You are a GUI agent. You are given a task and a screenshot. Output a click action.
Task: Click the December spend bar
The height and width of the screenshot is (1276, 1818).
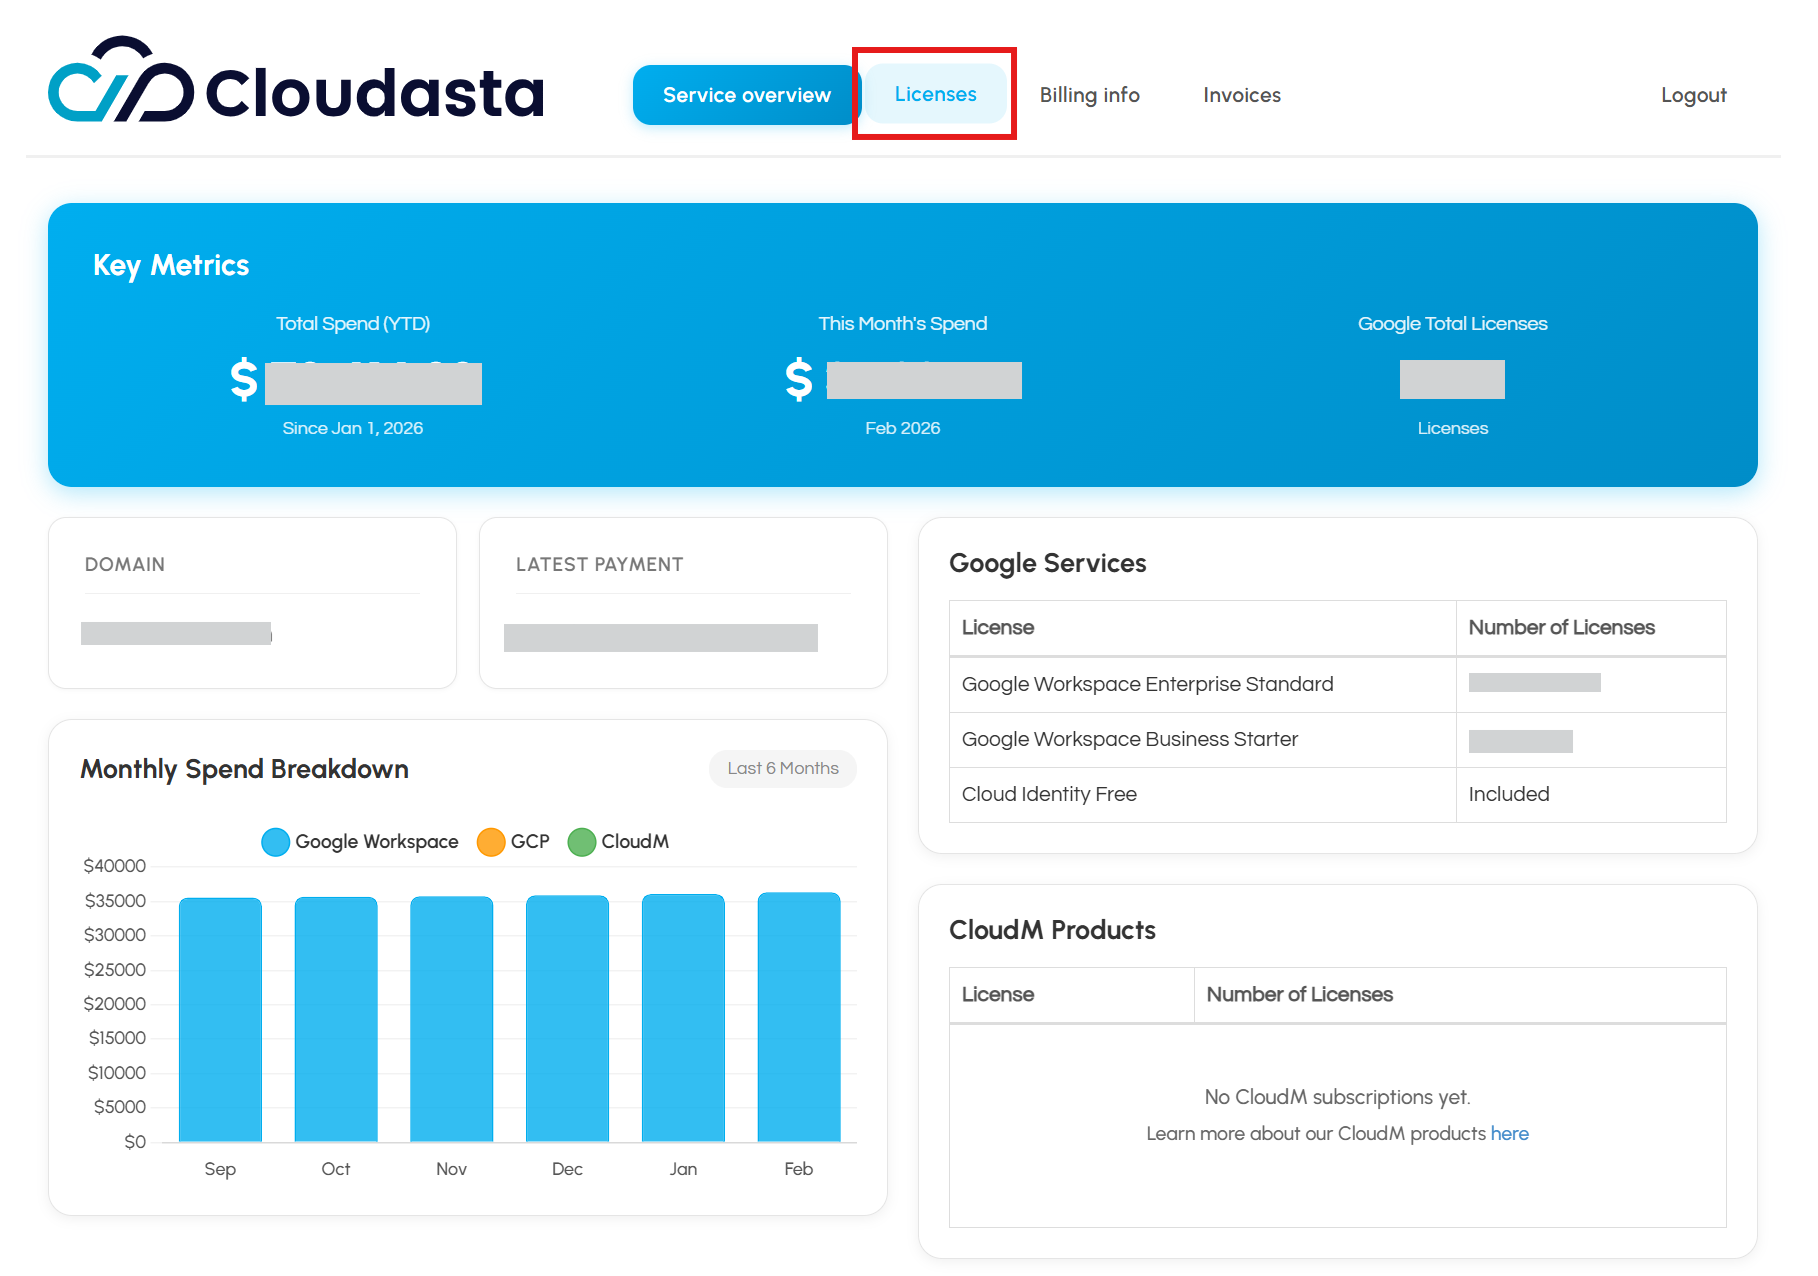click(x=567, y=1018)
